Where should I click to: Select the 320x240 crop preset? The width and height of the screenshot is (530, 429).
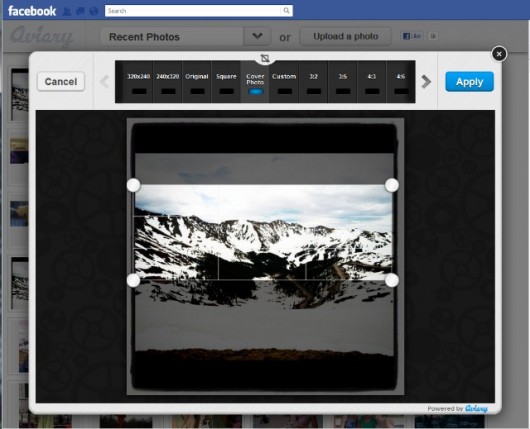[138, 81]
